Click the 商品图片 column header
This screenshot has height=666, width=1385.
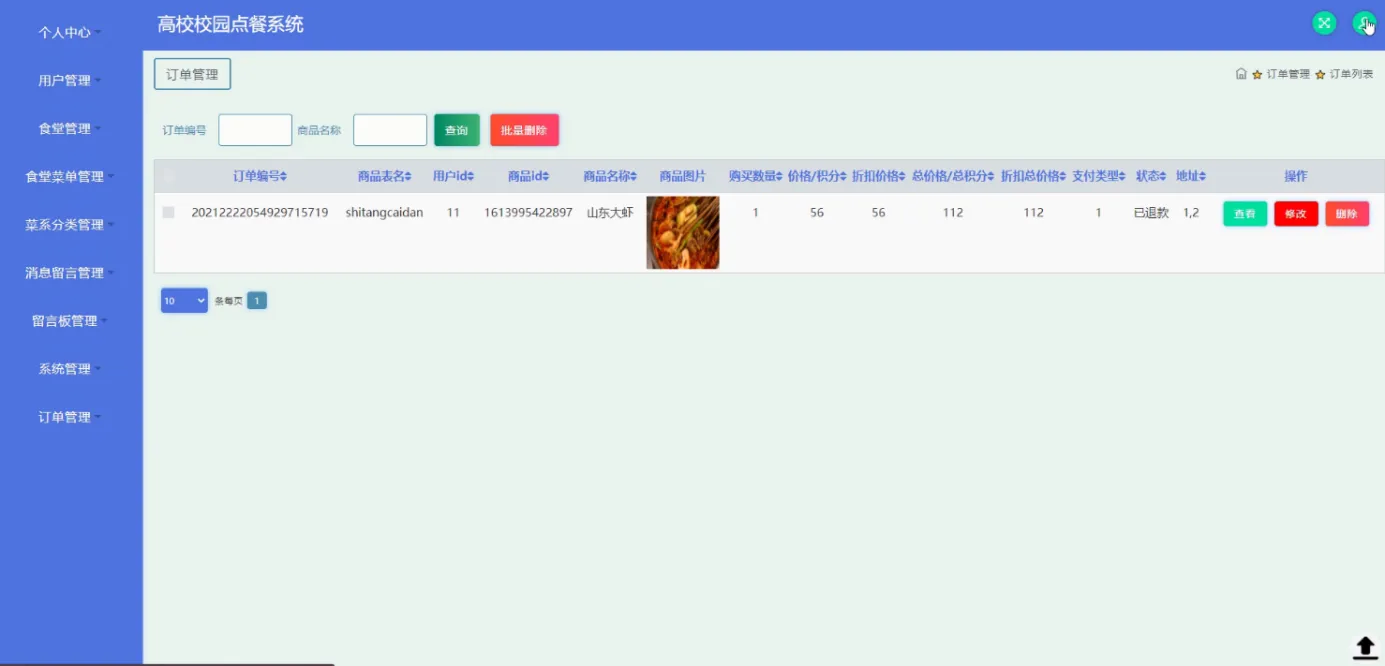click(683, 176)
